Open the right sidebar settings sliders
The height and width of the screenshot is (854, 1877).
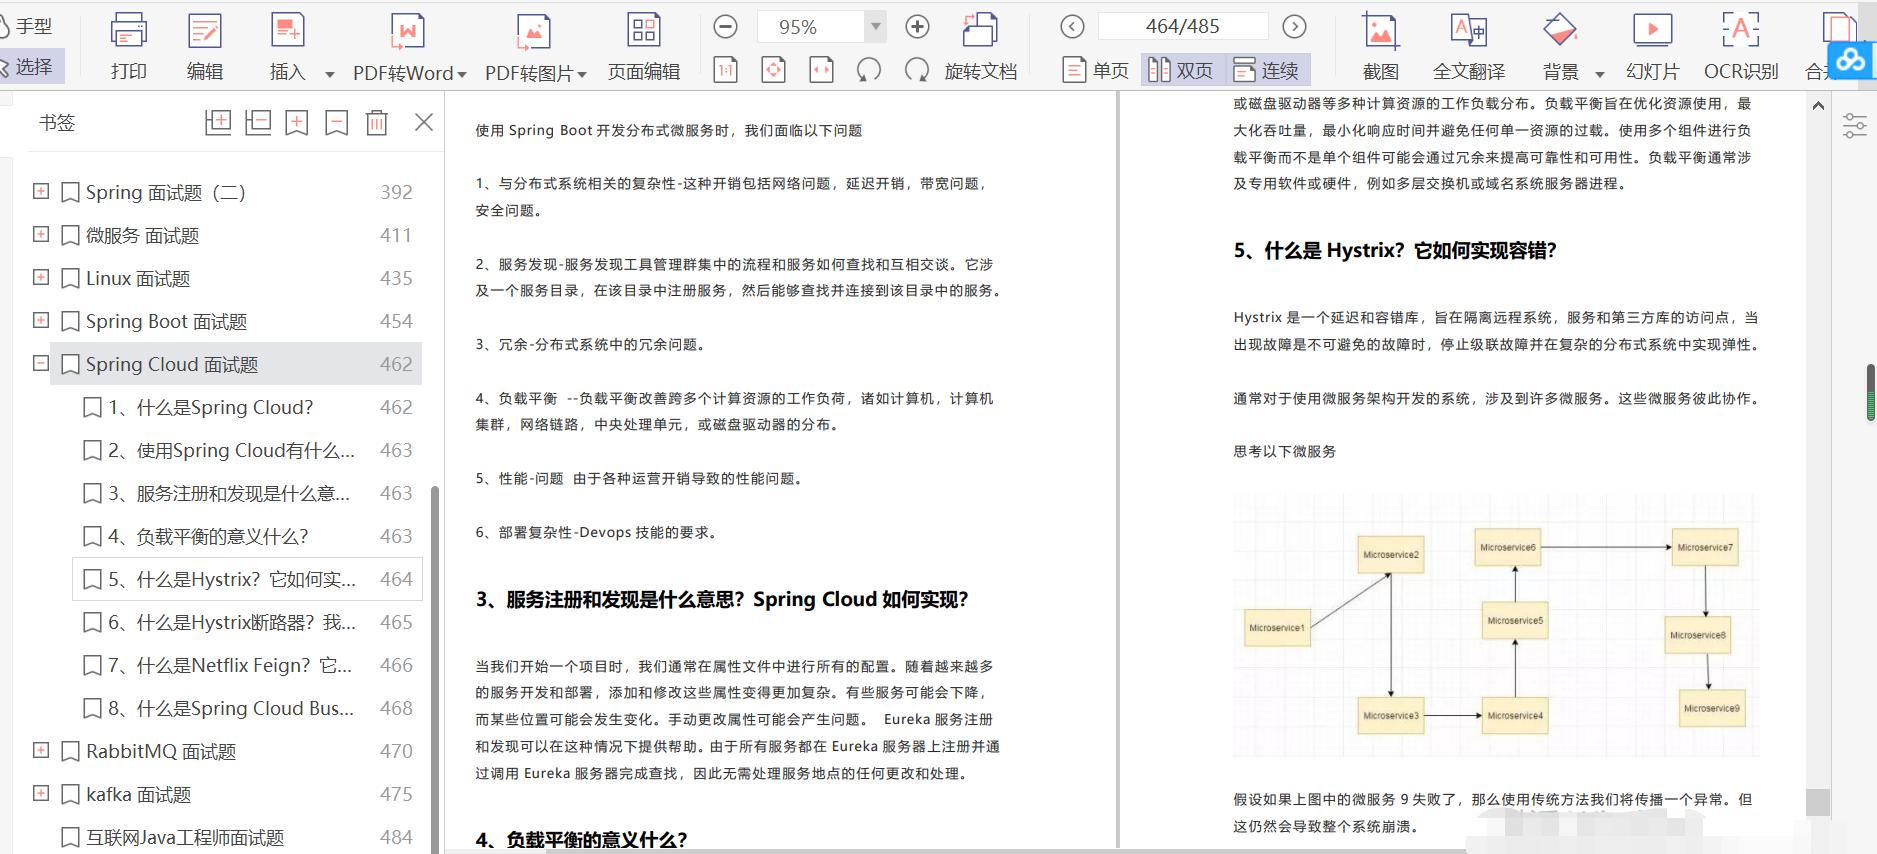coord(1855,126)
